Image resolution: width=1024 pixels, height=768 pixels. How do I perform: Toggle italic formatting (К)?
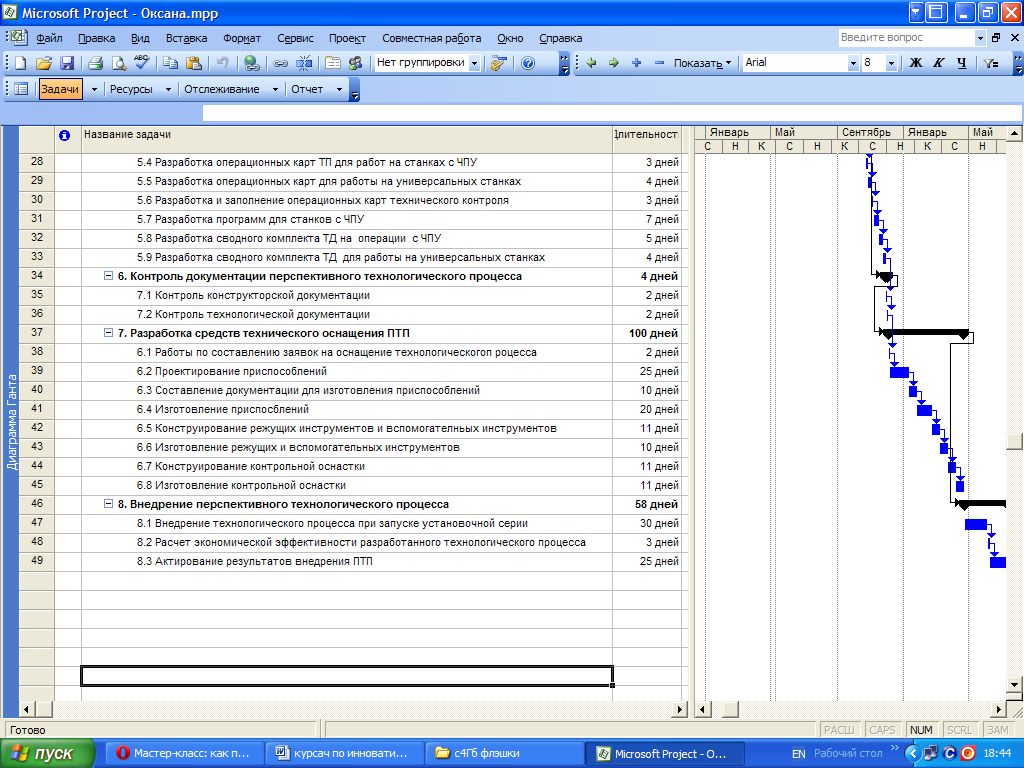[x=938, y=63]
